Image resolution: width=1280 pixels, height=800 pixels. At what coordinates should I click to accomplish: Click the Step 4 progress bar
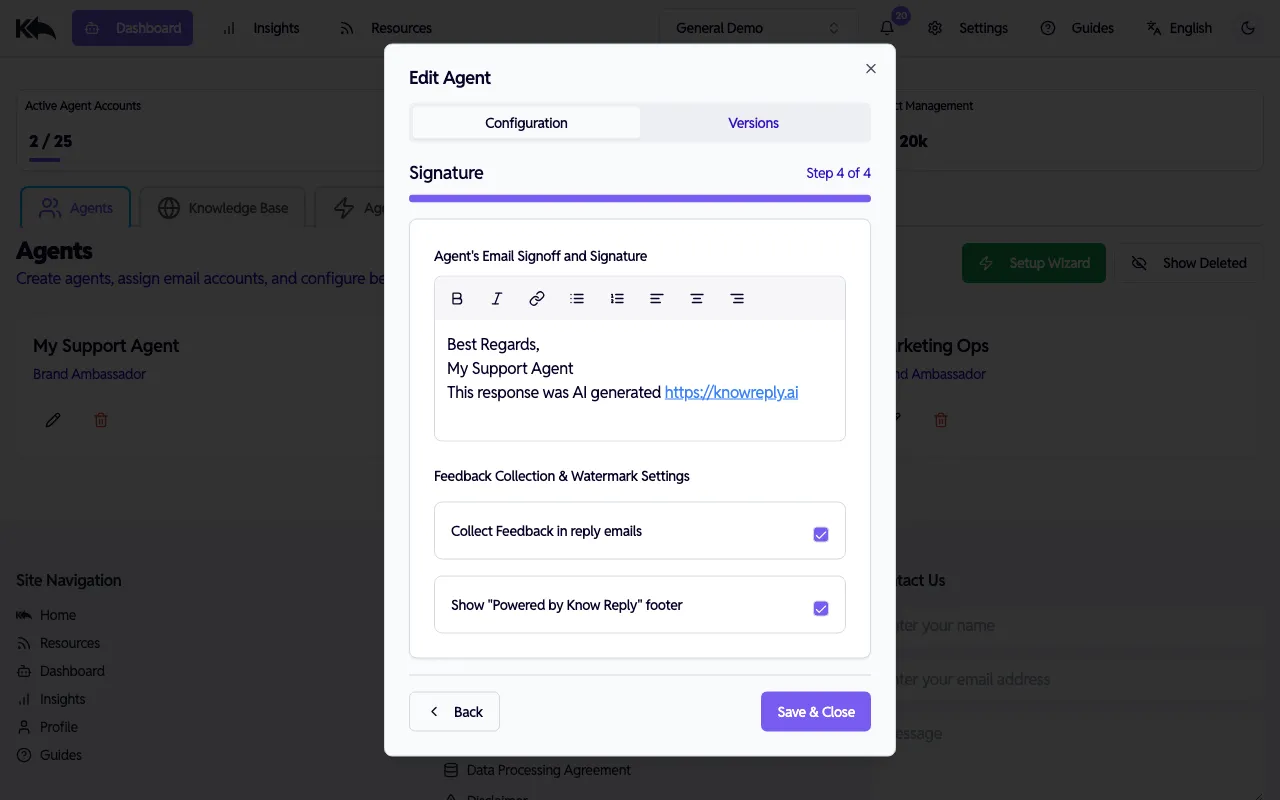click(x=639, y=198)
